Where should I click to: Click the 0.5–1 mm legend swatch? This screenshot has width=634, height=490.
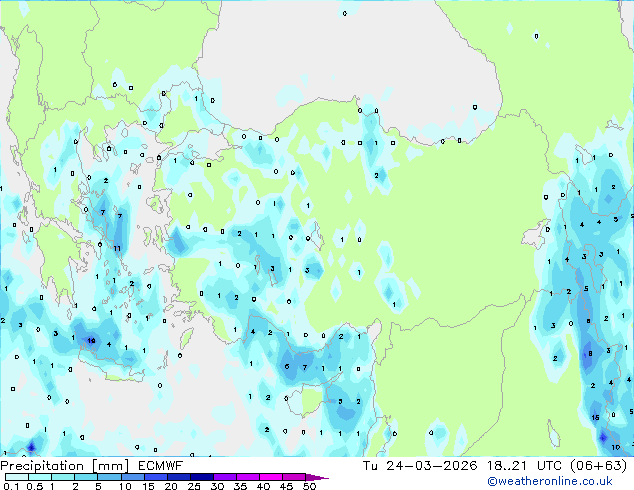tap(40, 477)
